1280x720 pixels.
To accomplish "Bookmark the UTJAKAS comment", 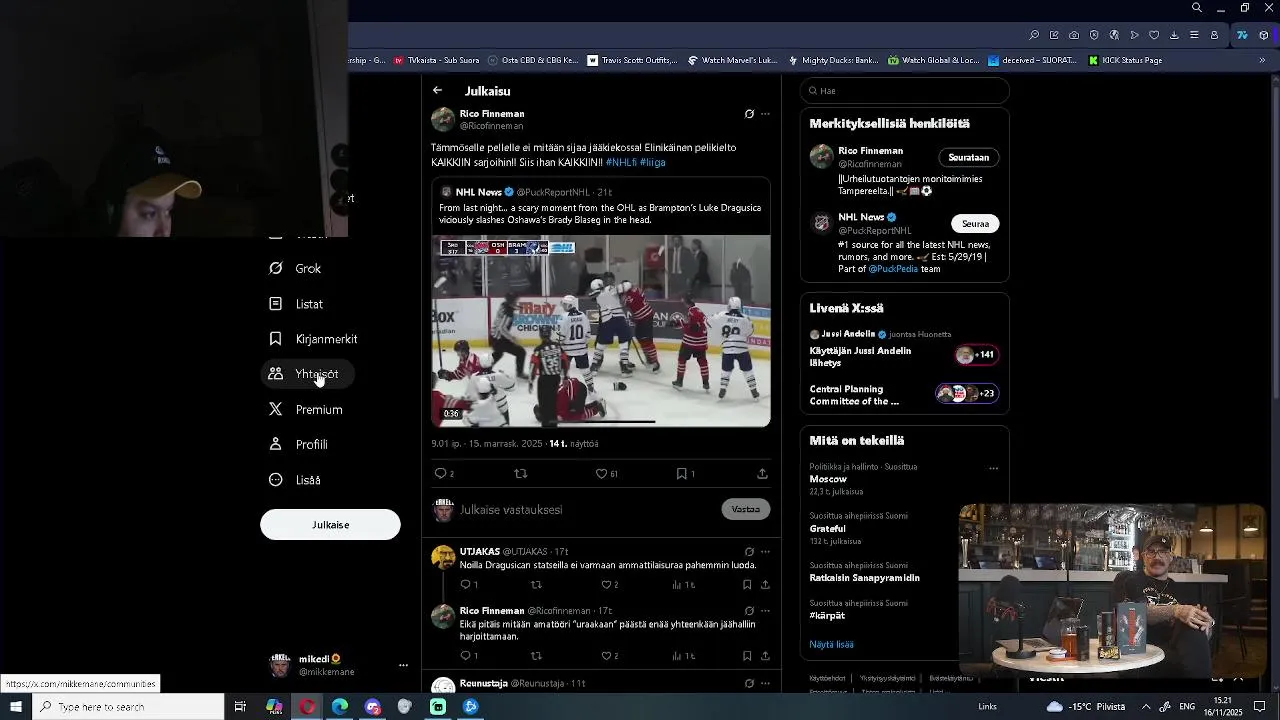I will 747,585.
